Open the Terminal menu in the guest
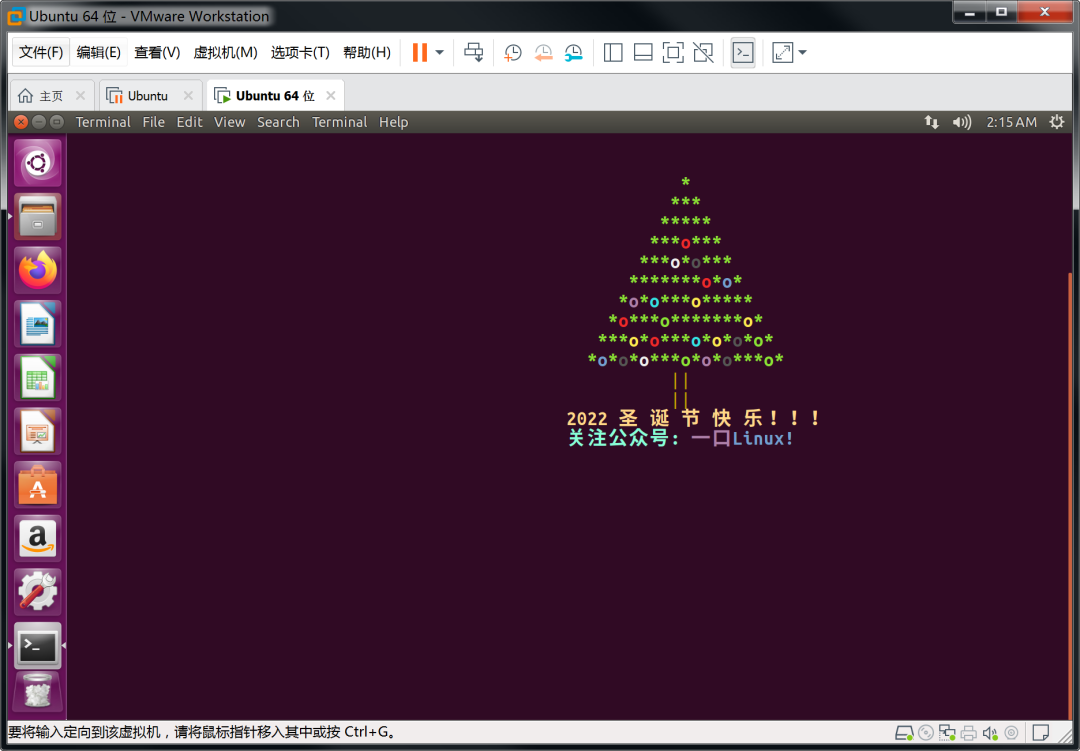The height and width of the screenshot is (751, 1080). [339, 121]
